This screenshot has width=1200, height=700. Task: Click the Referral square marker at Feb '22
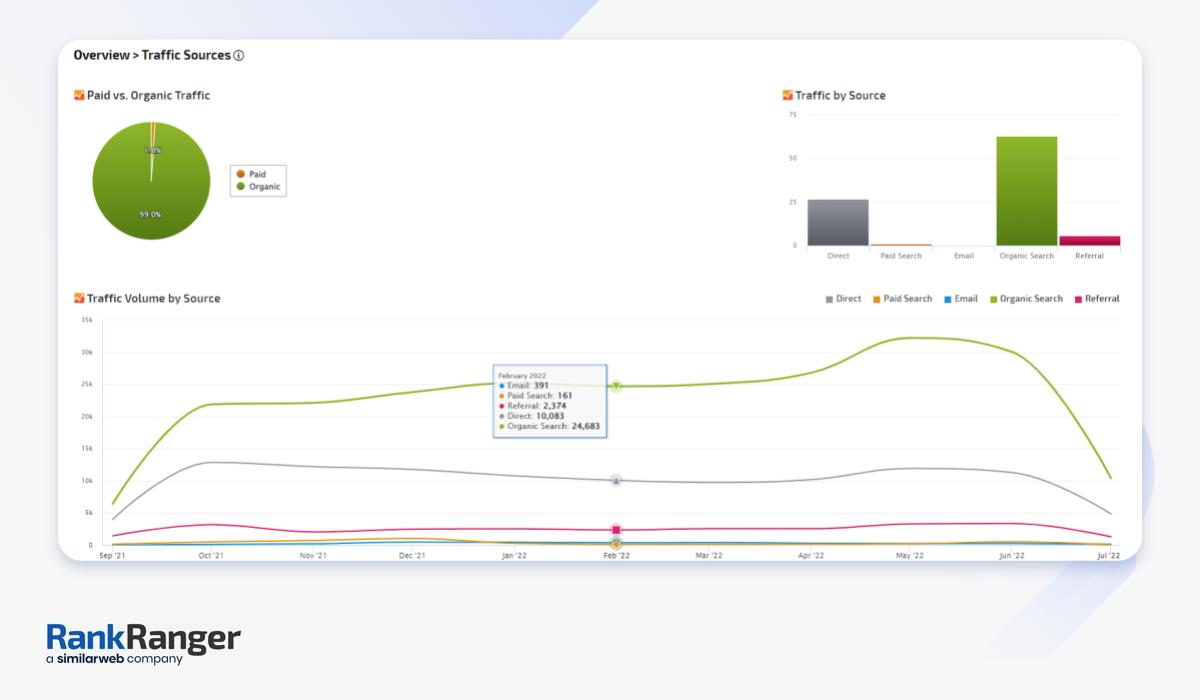pyautogui.click(x=616, y=530)
